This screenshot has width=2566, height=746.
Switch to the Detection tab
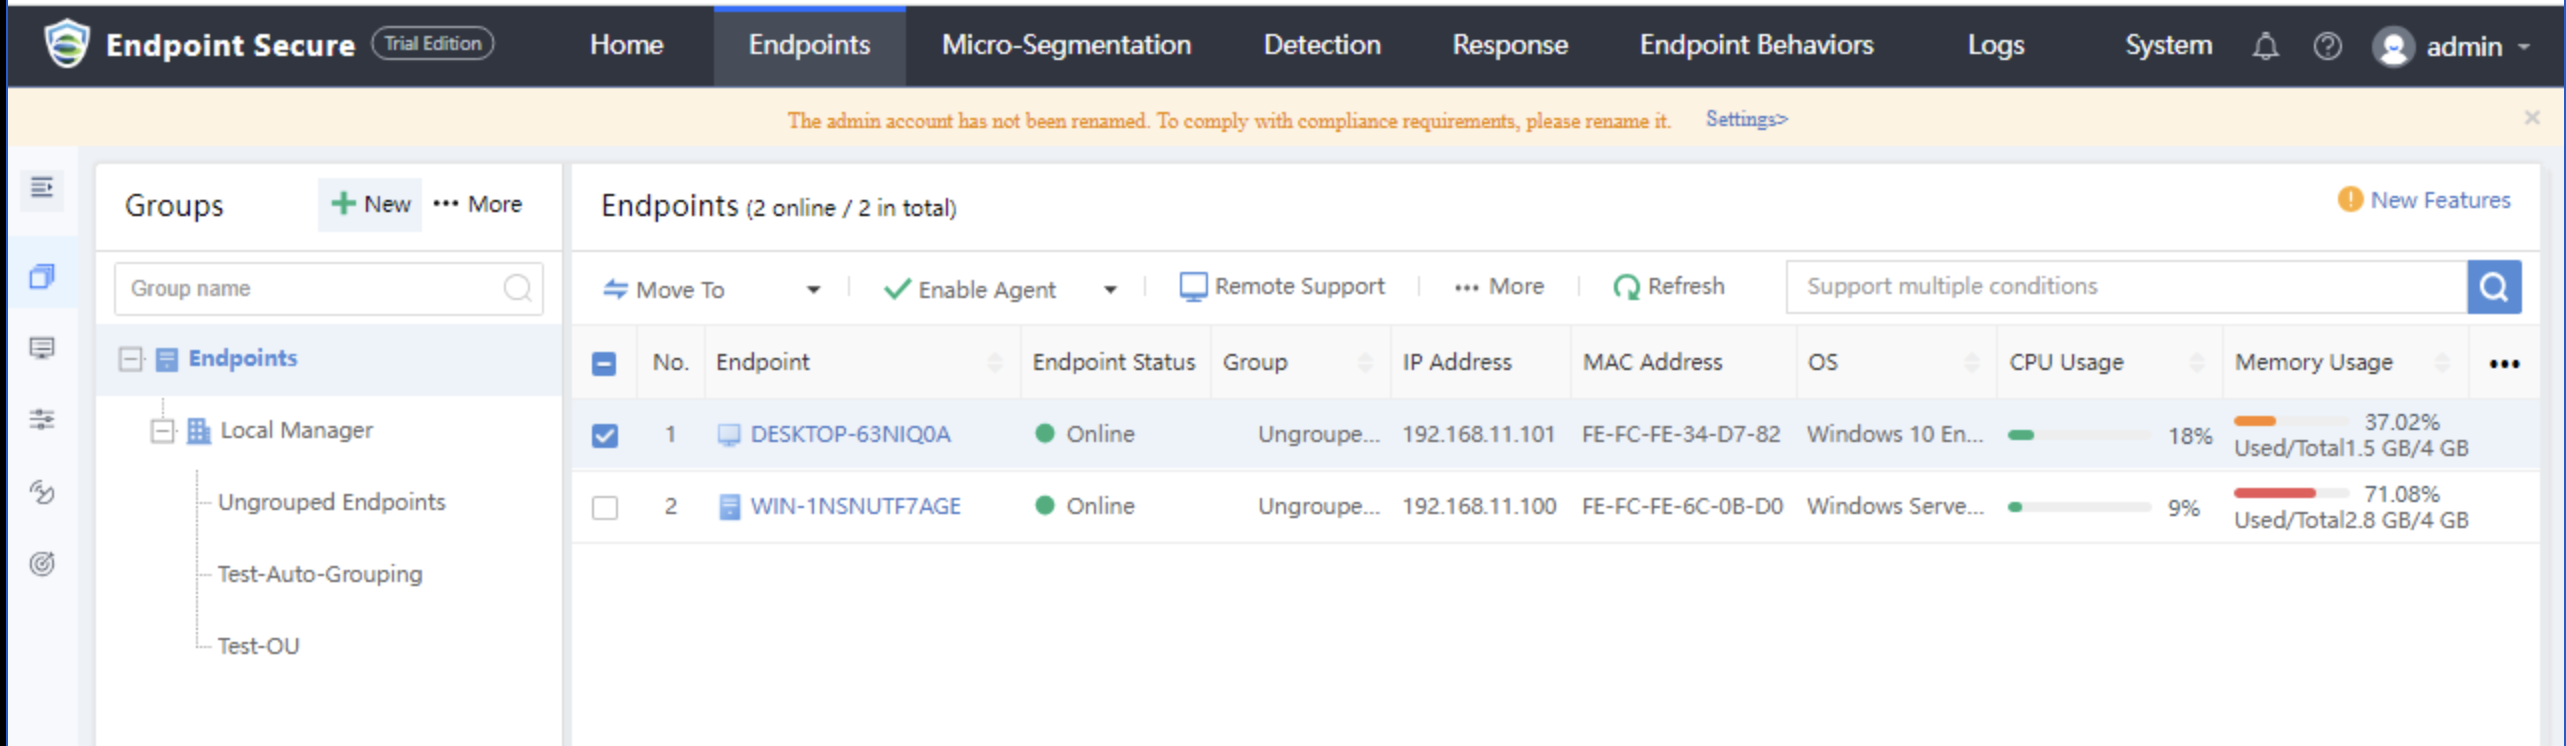click(1321, 45)
